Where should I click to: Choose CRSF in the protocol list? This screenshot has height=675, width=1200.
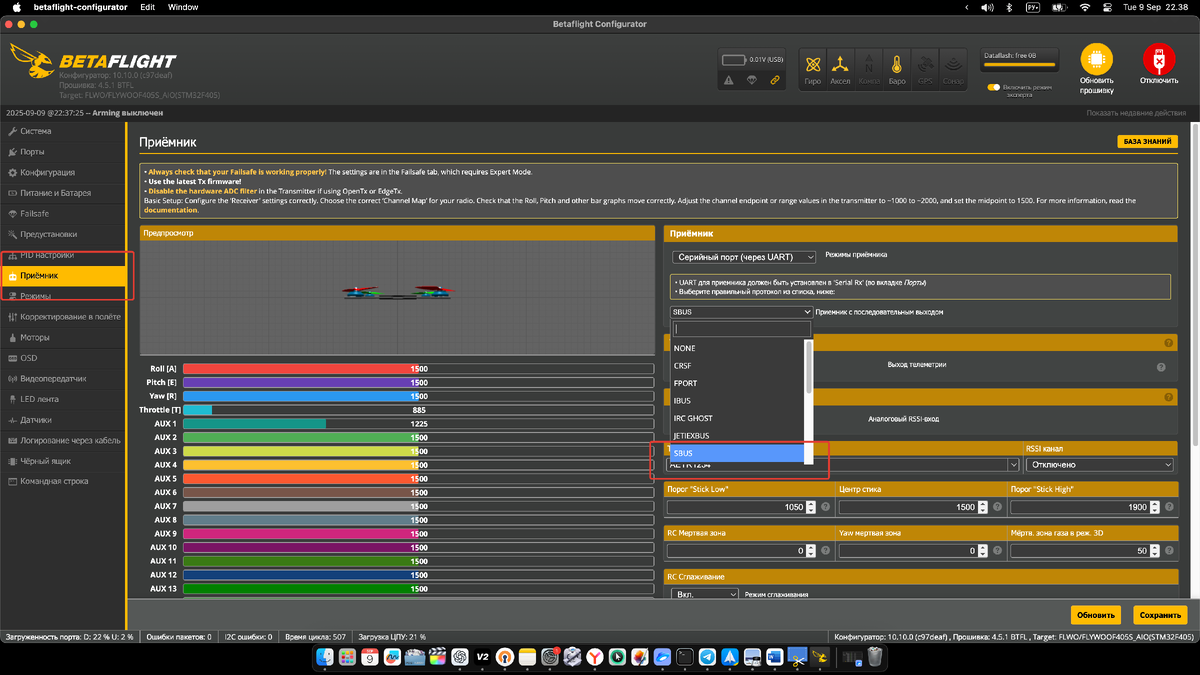pos(738,366)
